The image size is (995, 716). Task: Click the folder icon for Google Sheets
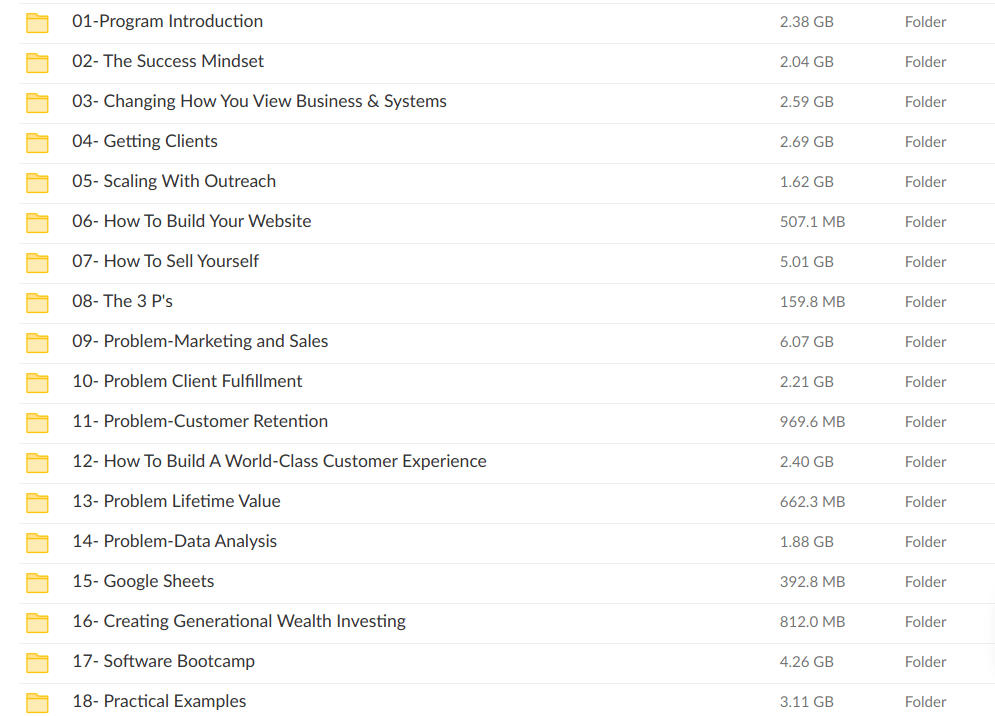click(x=37, y=582)
